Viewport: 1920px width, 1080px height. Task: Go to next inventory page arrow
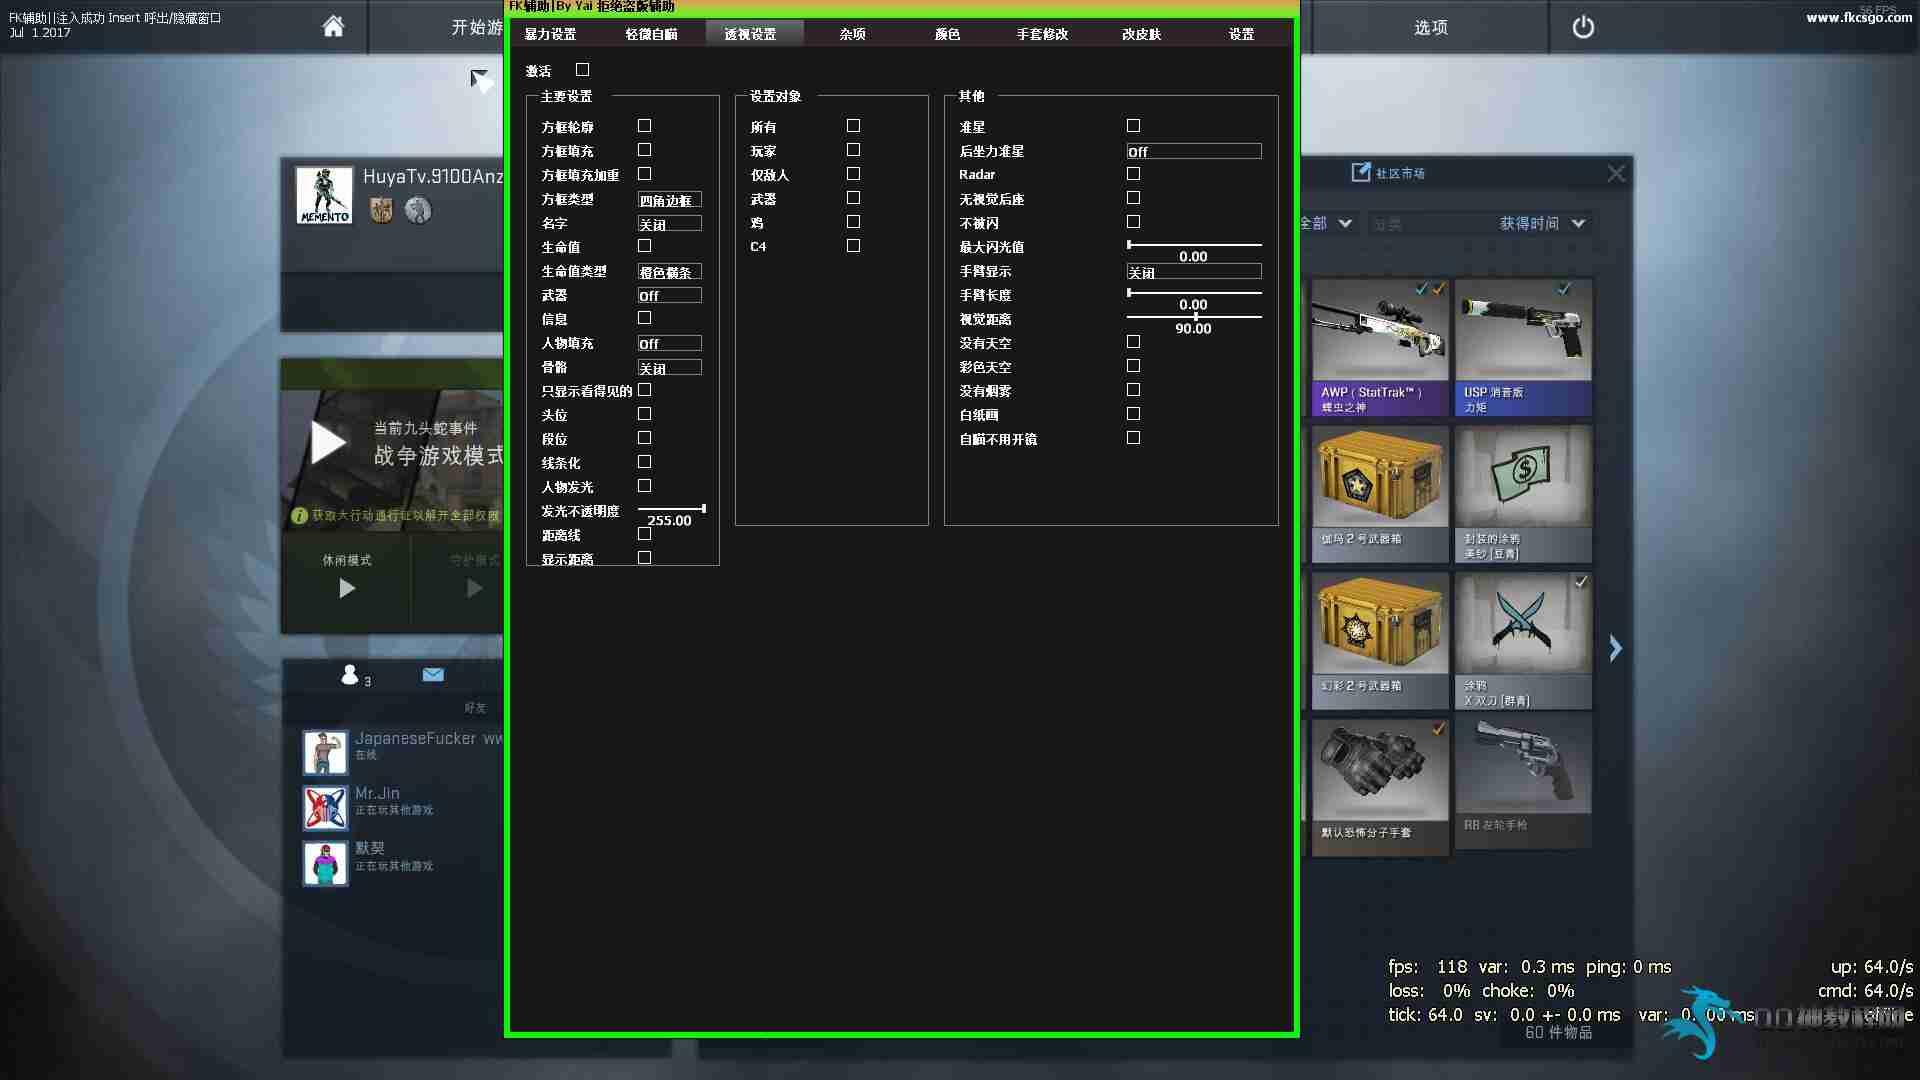(x=1615, y=648)
